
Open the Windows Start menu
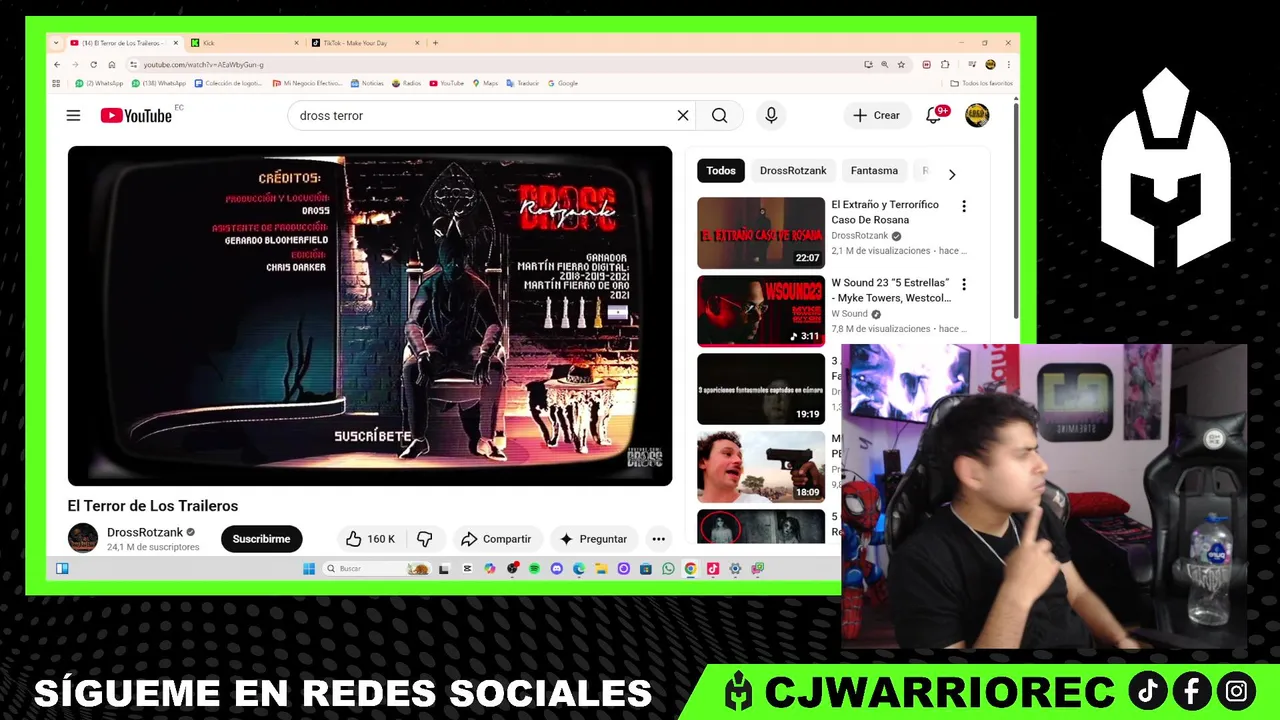[x=309, y=569]
